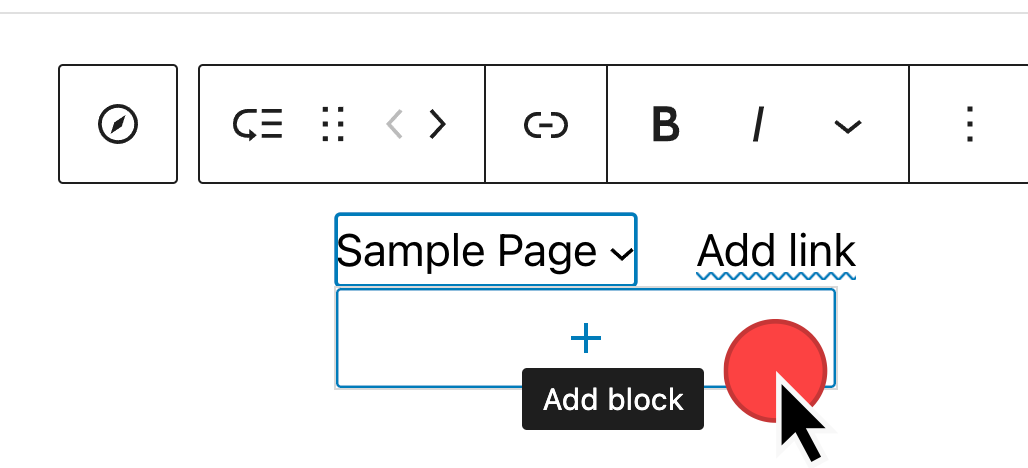Image resolution: width=1028 pixels, height=468 pixels.
Task: Move the item right with the right arrow
Action: (x=437, y=125)
